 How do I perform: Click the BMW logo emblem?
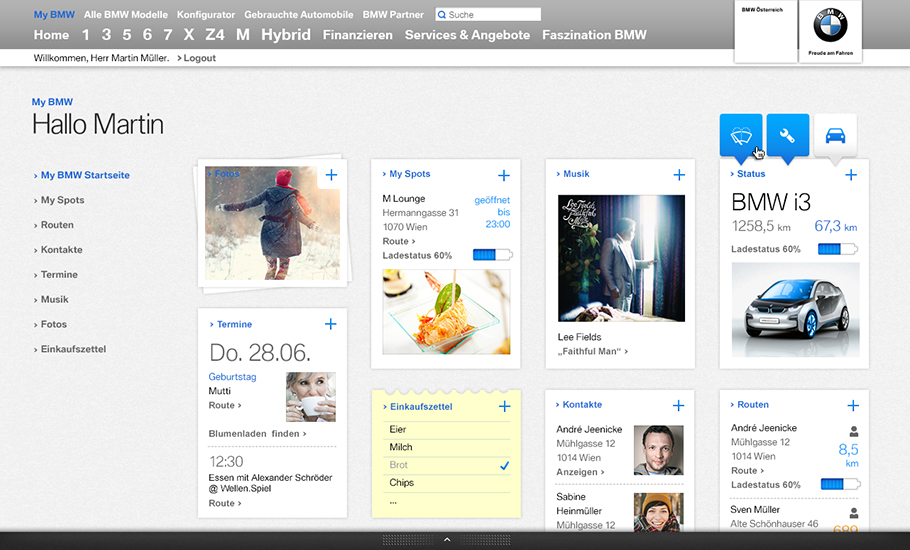click(830, 25)
